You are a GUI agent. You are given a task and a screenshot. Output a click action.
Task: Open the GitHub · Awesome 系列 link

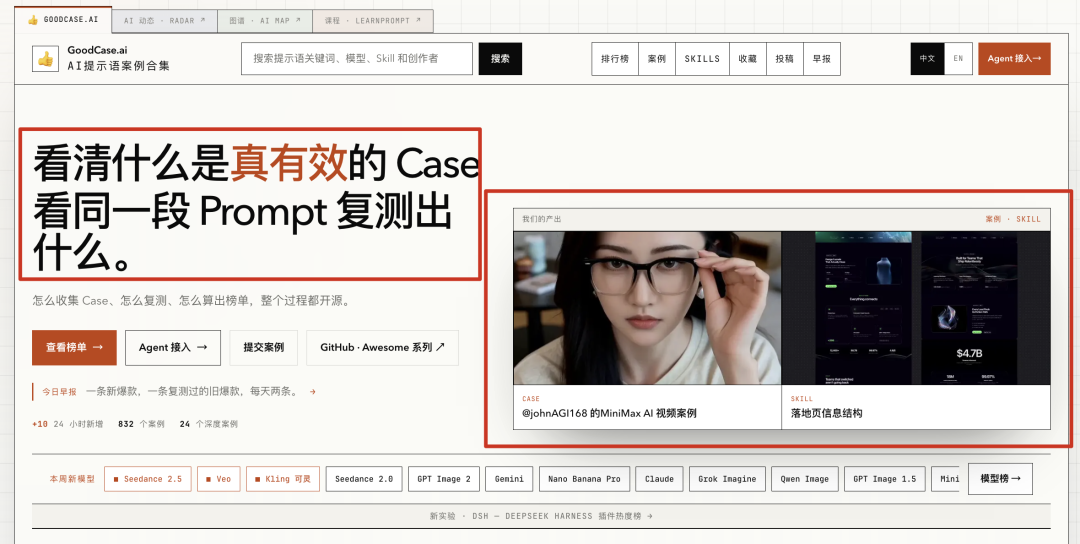coord(382,348)
